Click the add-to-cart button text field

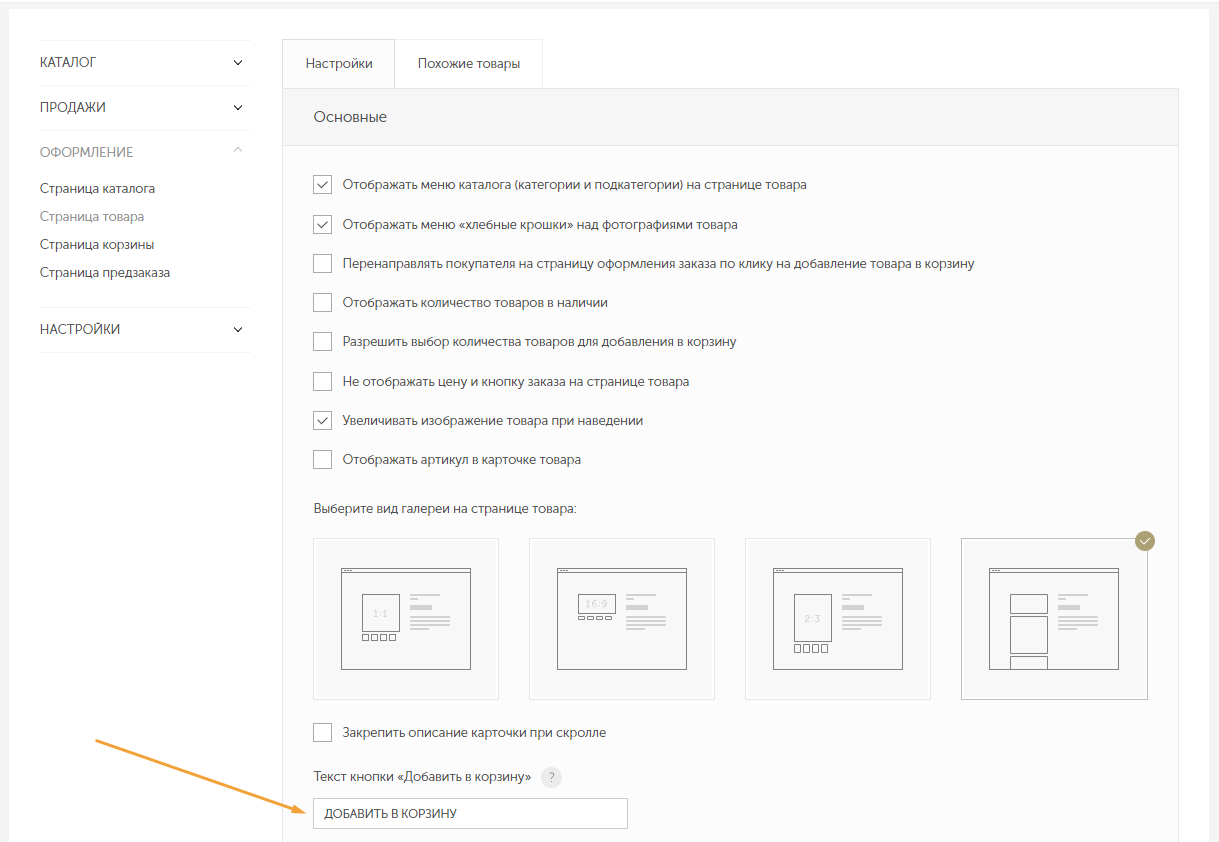[x=470, y=814]
